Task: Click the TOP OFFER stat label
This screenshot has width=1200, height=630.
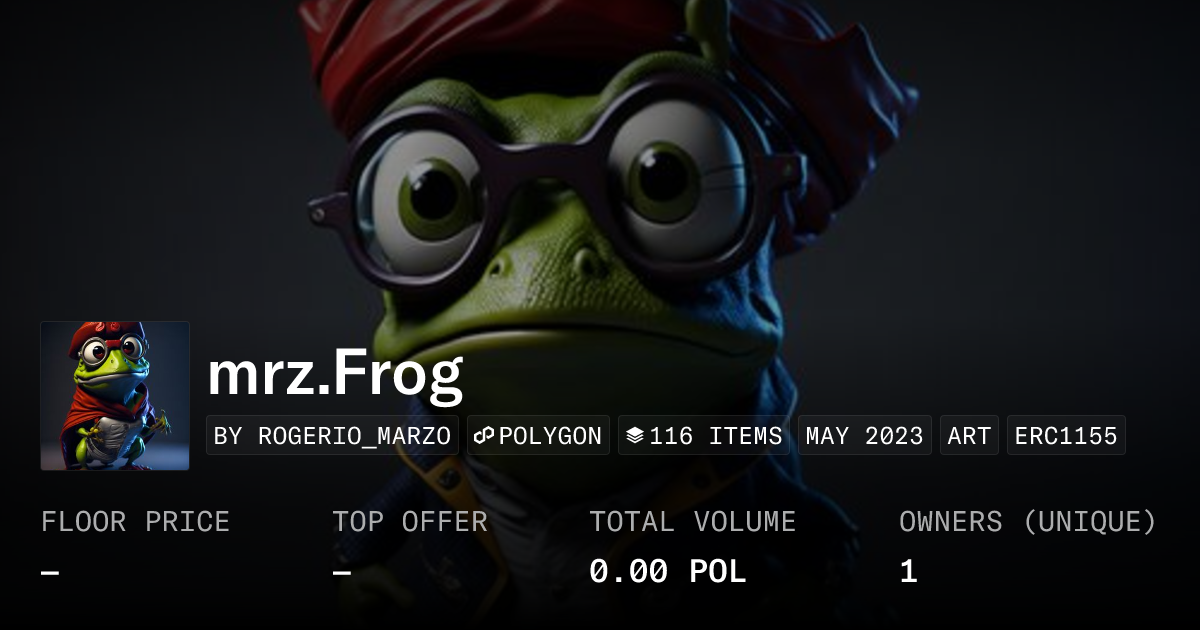Action: tap(410, 522)
